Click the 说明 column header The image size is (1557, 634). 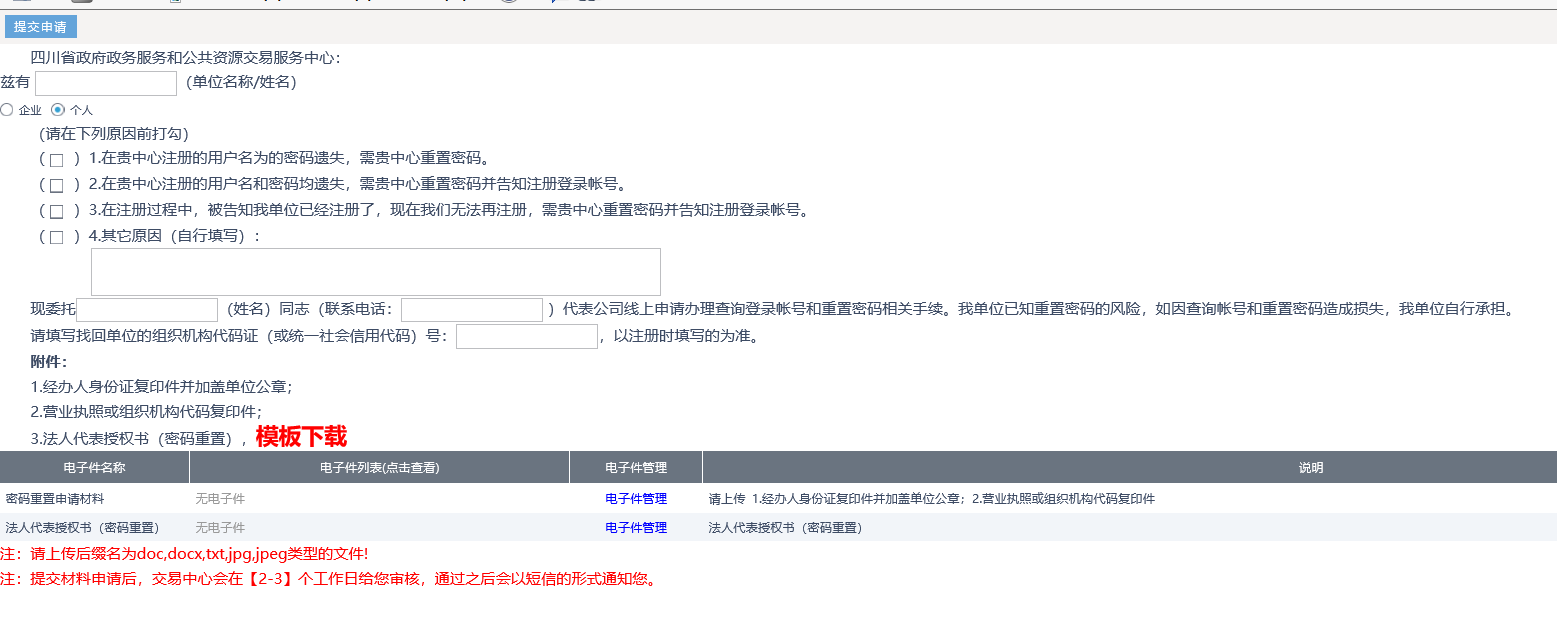point(1310,468)
